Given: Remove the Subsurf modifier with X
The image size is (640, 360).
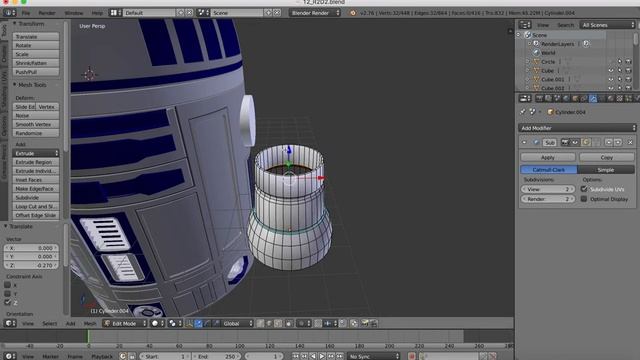Looking at the screenshot, I should [630, 142].
